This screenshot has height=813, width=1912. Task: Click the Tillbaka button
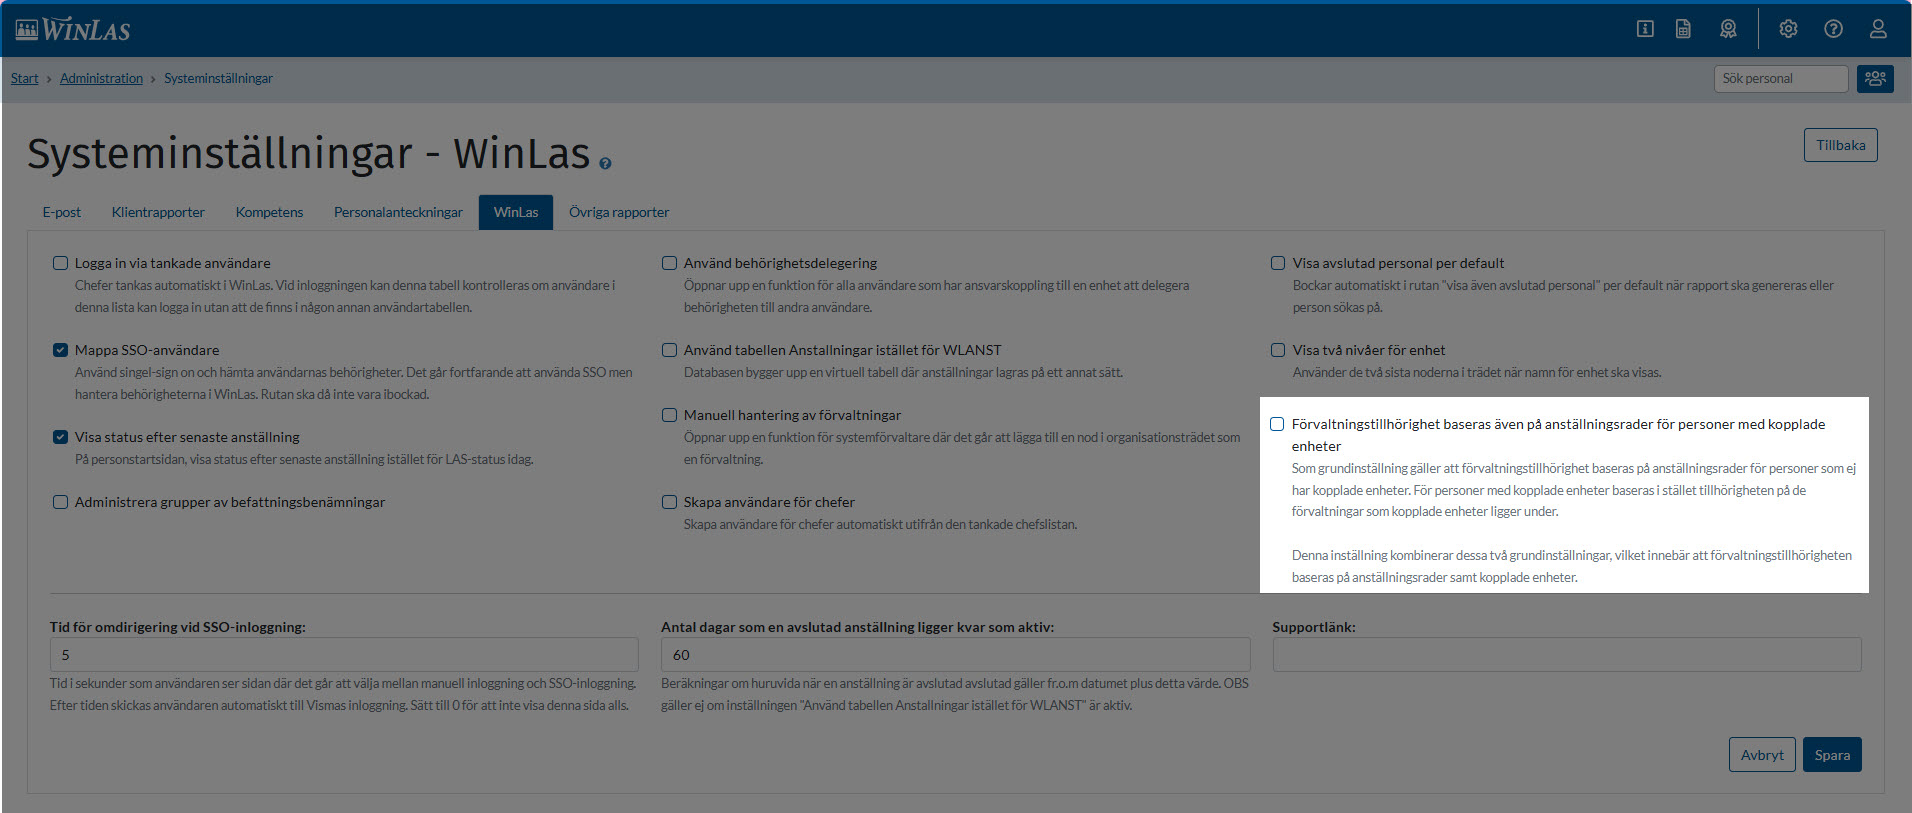click(x=1840, y=145)
